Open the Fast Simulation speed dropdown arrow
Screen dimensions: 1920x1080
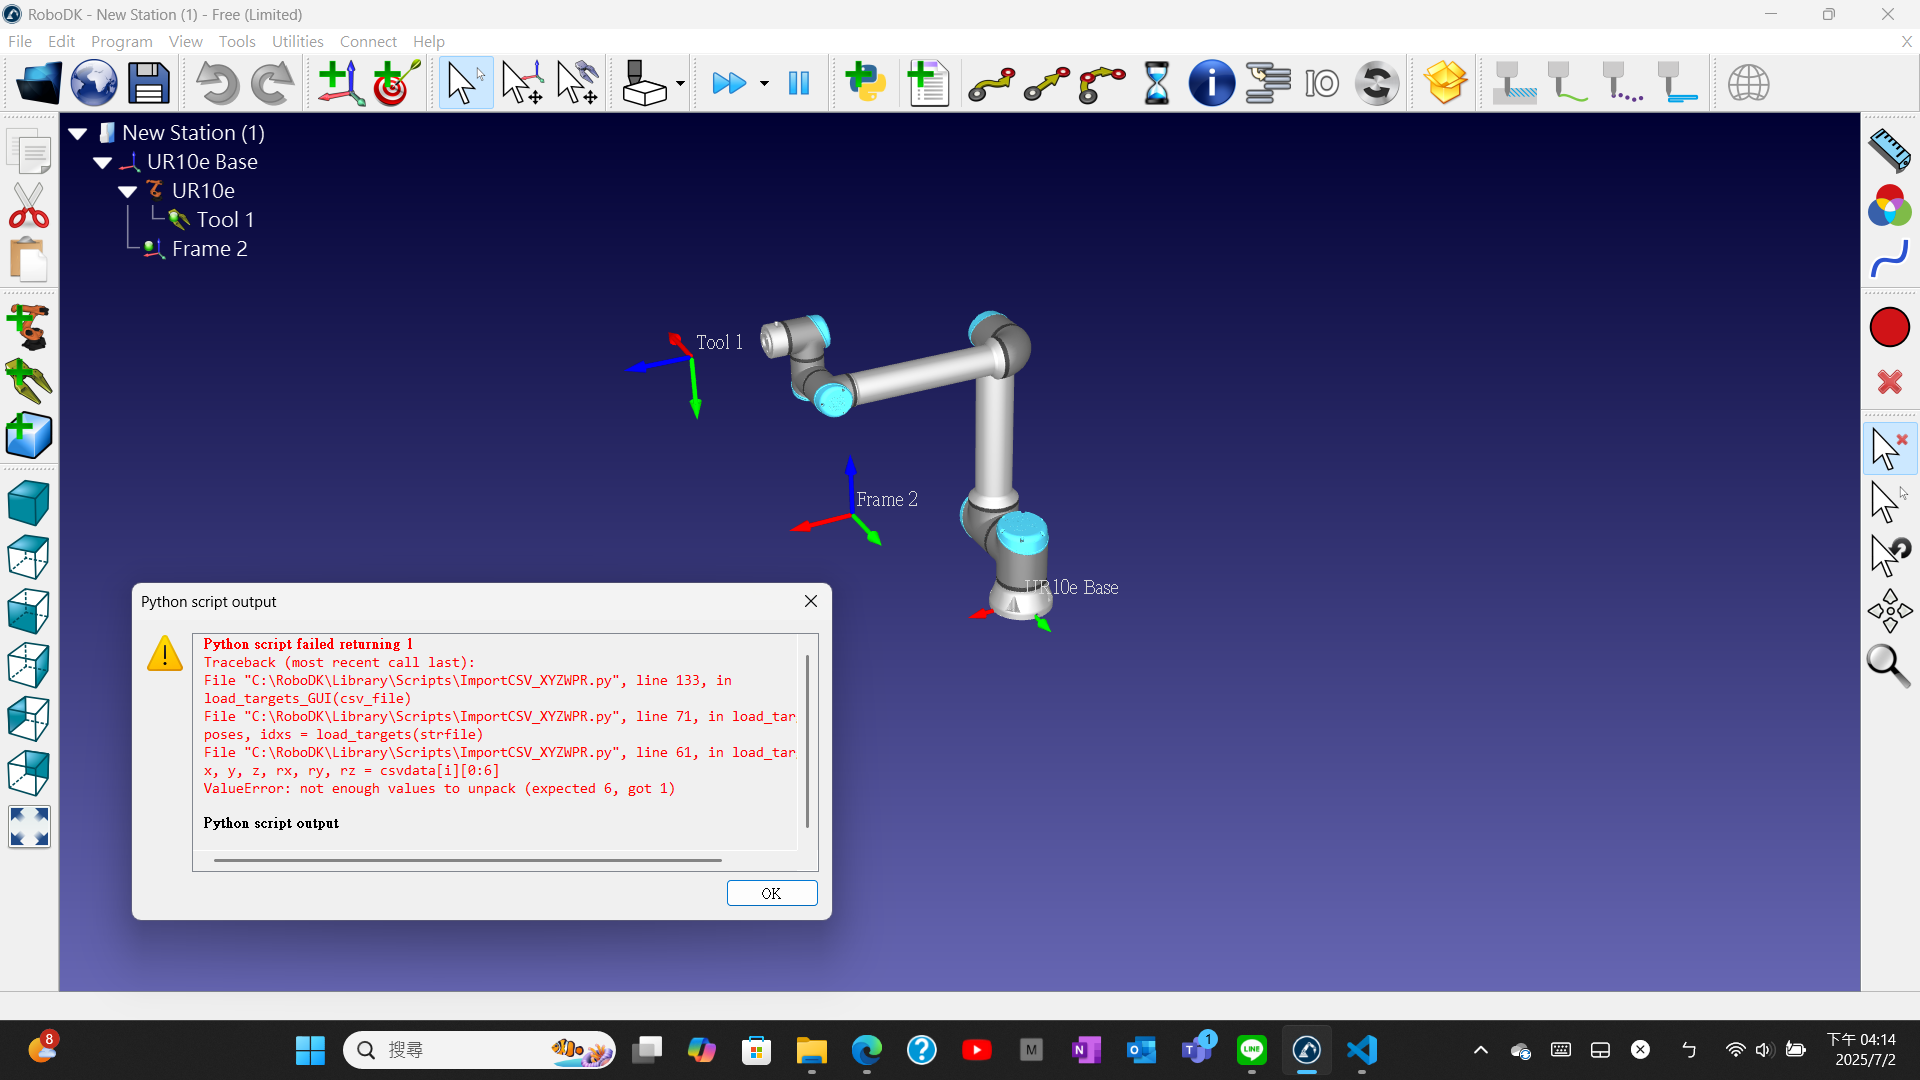click(764, 83)
